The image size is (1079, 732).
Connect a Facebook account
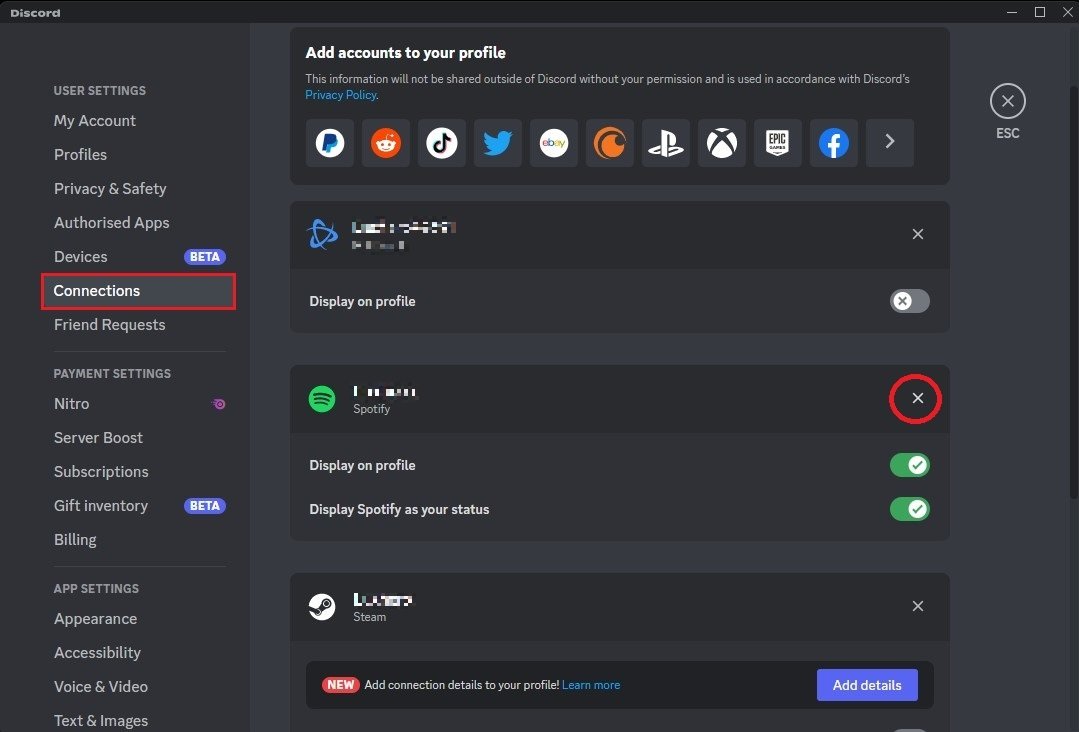(833, 143)
